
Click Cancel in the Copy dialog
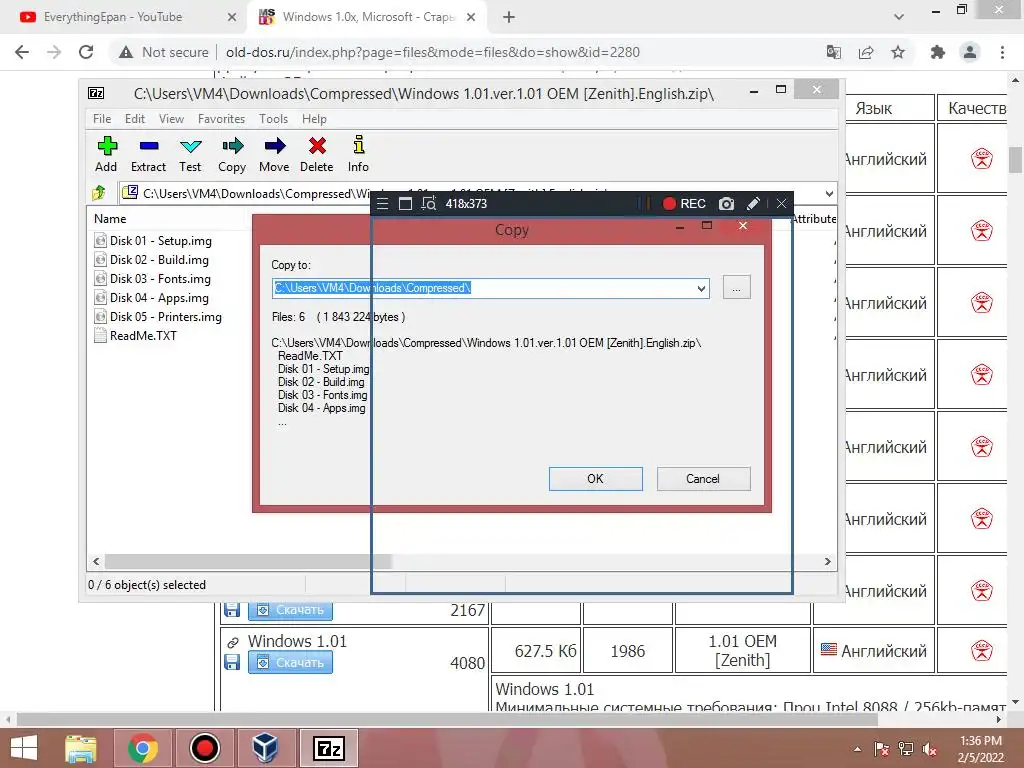pyautogui.click(x=703, y=479)
